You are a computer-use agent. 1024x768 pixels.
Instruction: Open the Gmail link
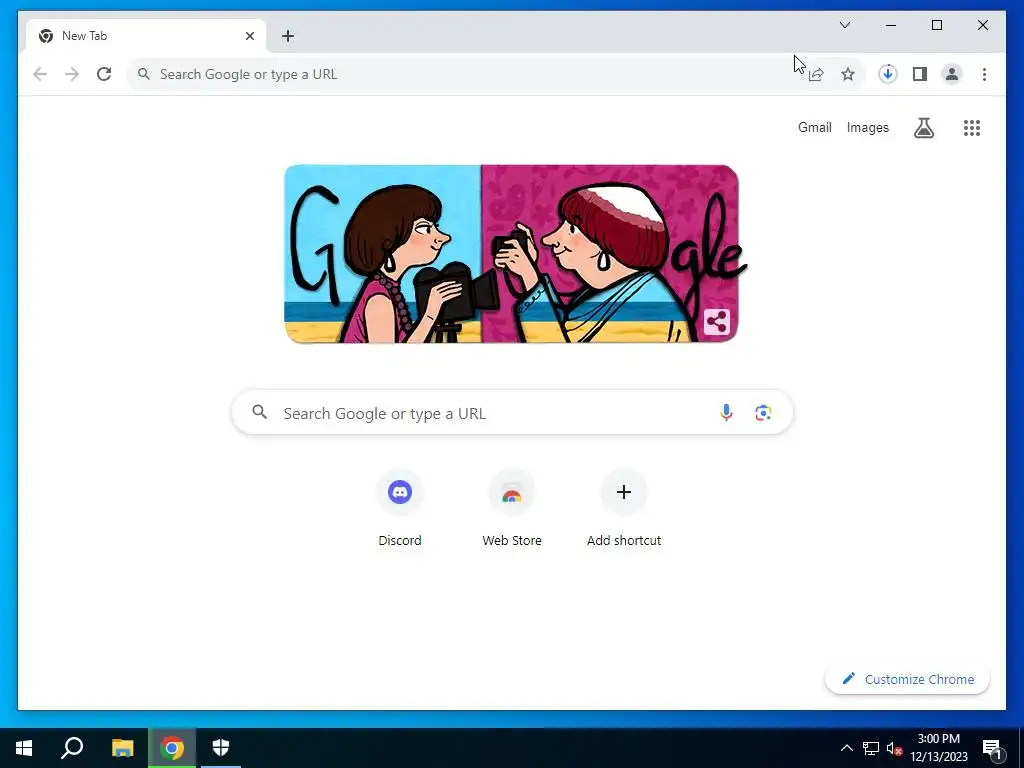pos(814,127)
